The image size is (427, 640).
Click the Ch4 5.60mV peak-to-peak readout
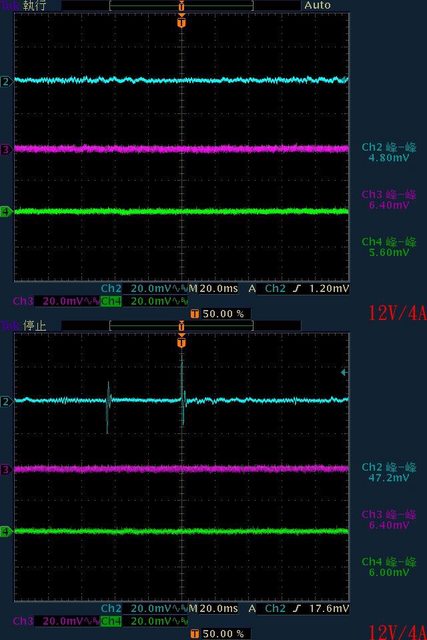click(389, 247)
